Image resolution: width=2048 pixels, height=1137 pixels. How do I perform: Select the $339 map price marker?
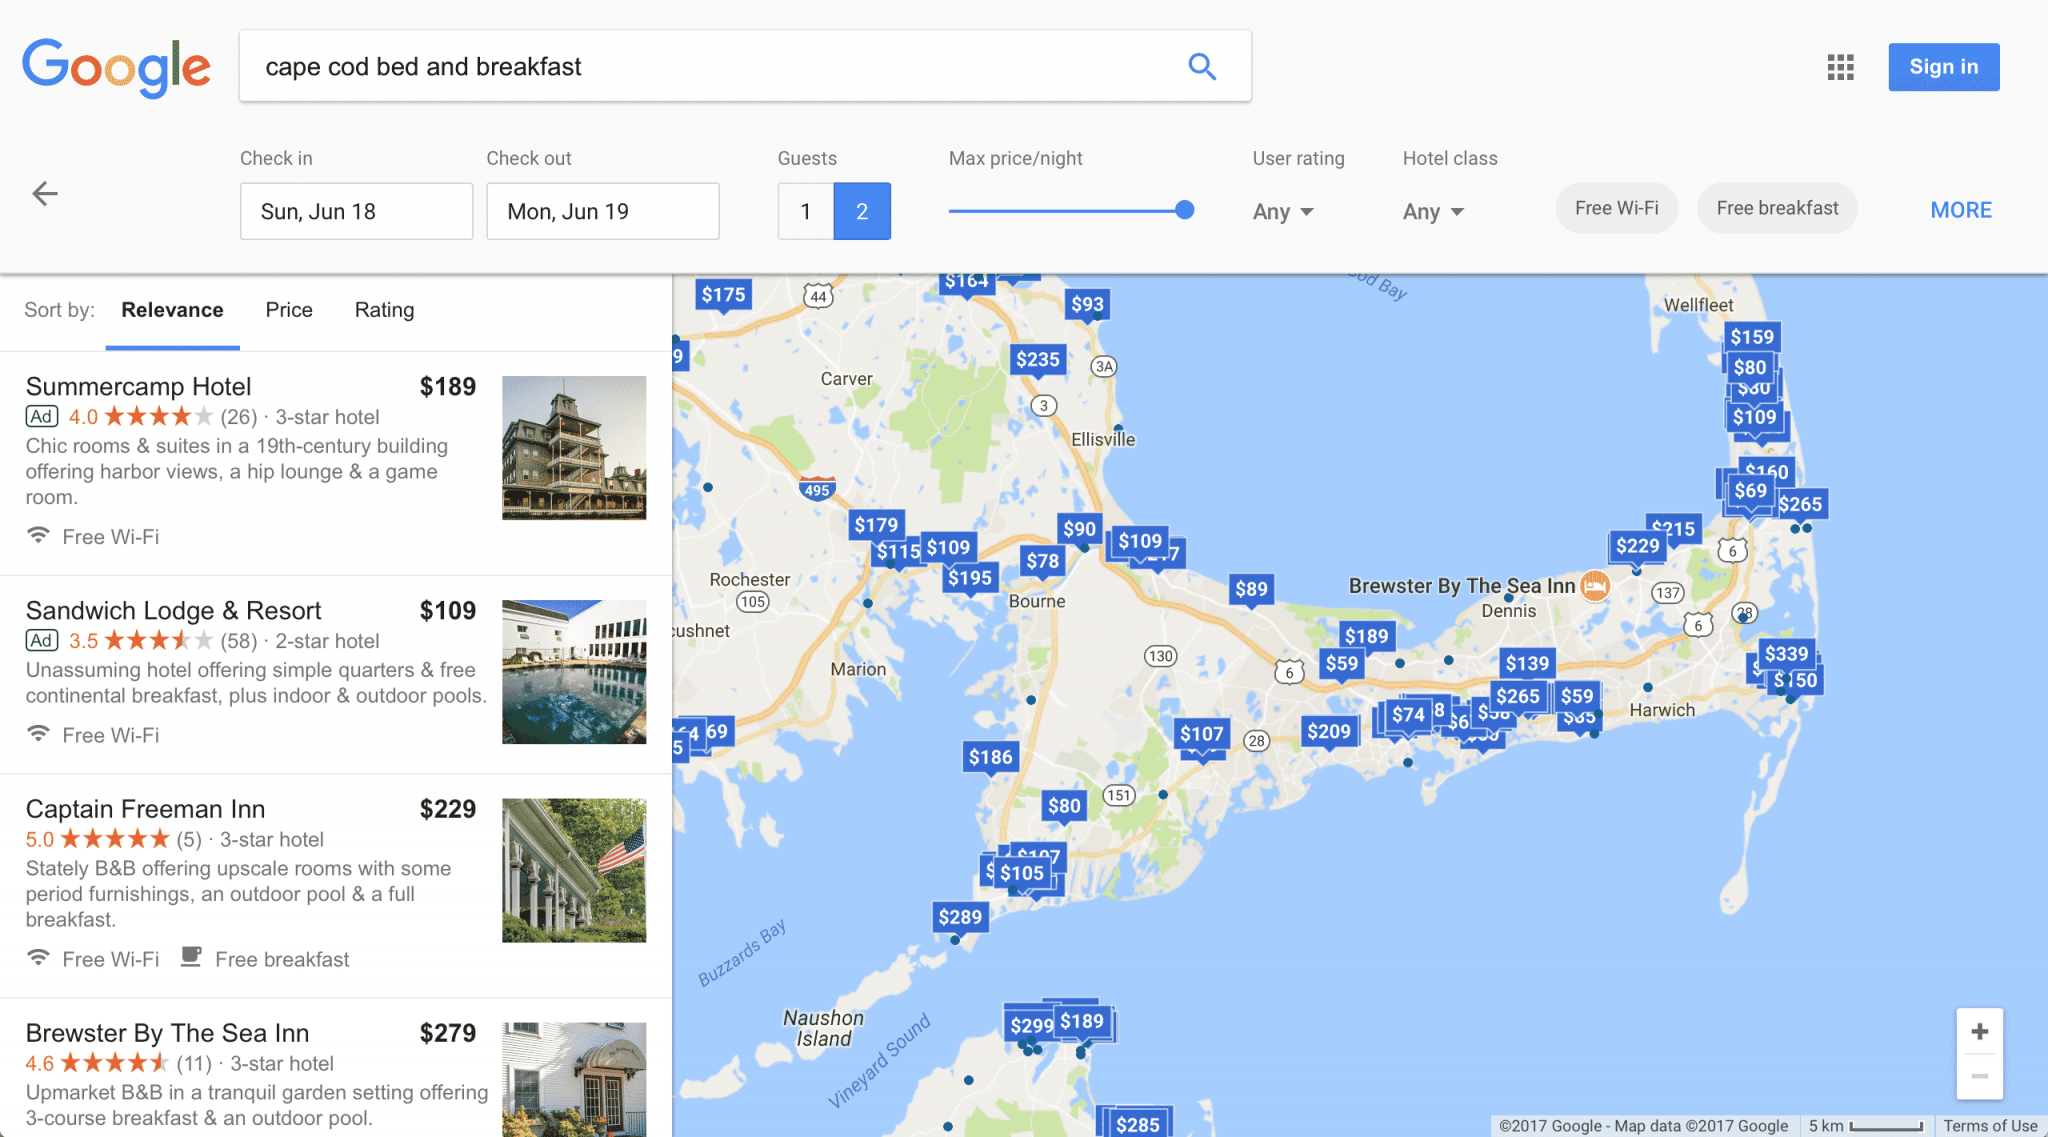(x=1786, y=653)
